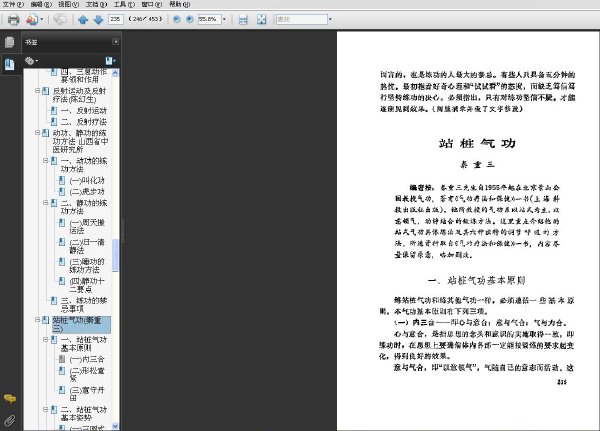The width and height of the screenshot is (600, 431).
Task: Collapse the 二、站桩气功基本姿势 node
Action: tap(46, 409)
